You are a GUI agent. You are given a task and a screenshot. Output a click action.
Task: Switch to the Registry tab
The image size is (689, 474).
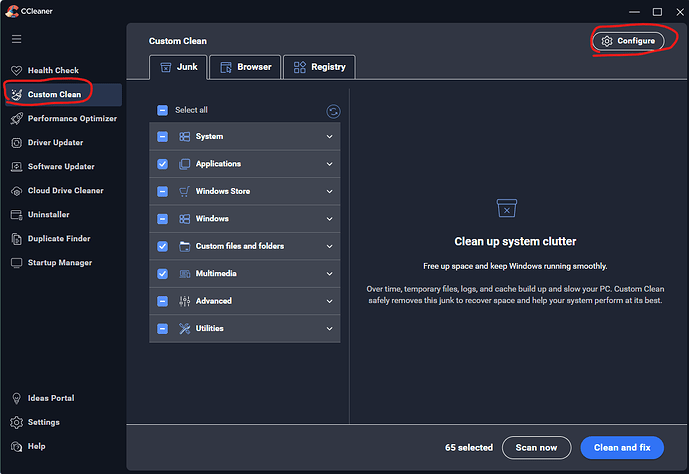pos(319,67)
